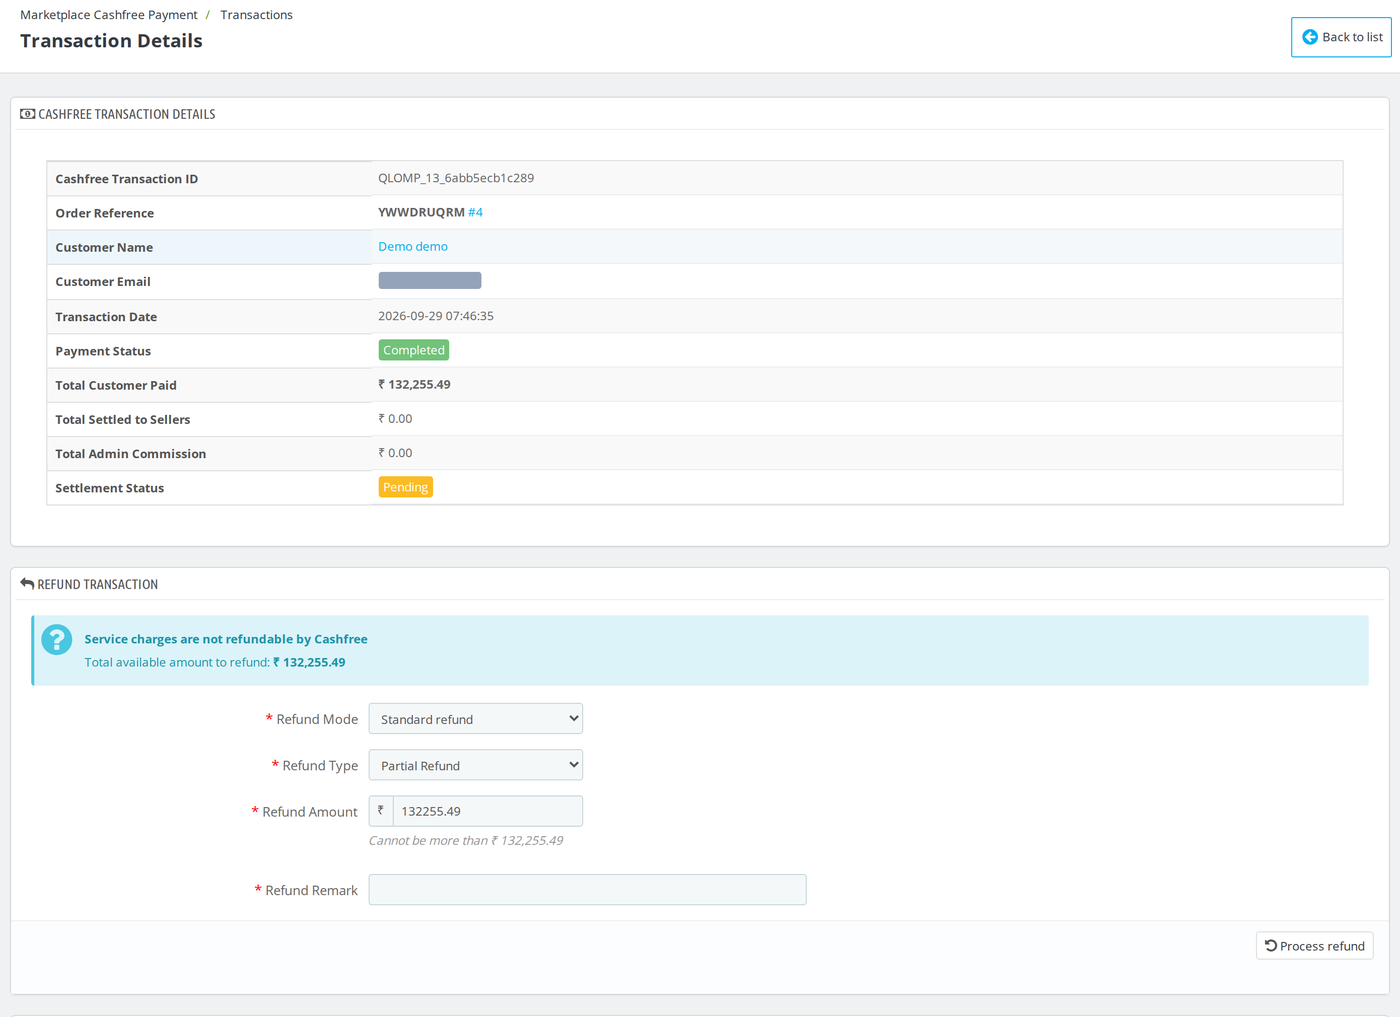Click the Transaction Details page heading

tap(111, 41)
